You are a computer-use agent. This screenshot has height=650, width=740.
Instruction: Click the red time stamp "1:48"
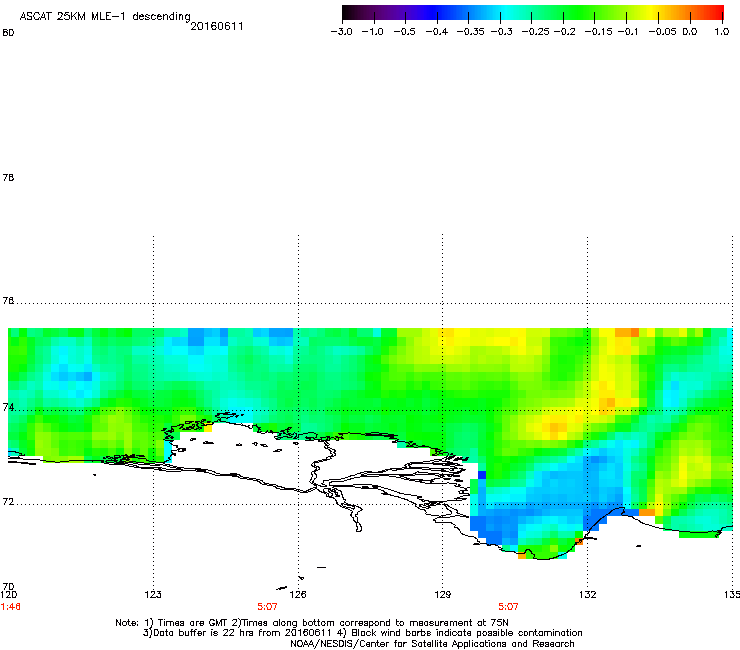coord(11,607)
